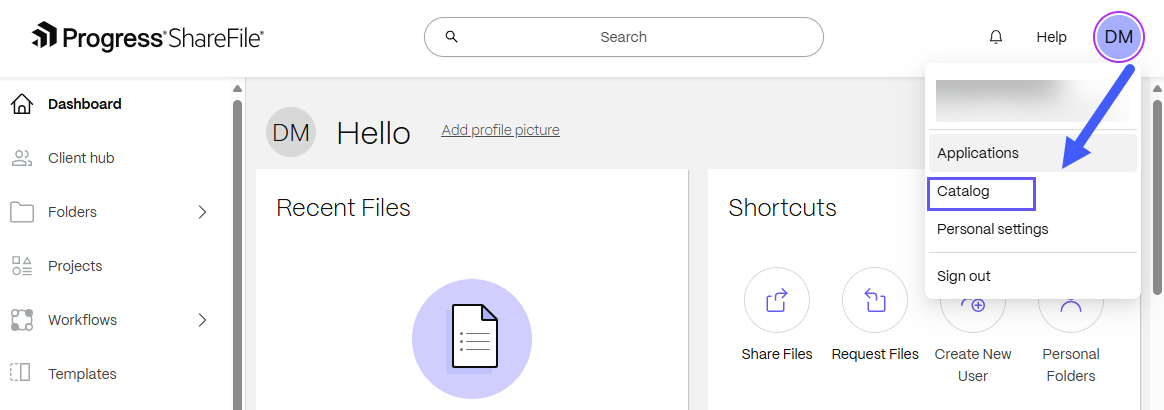
Task: Open the DM user avatar menu
Action: [x=1119, y=37]
